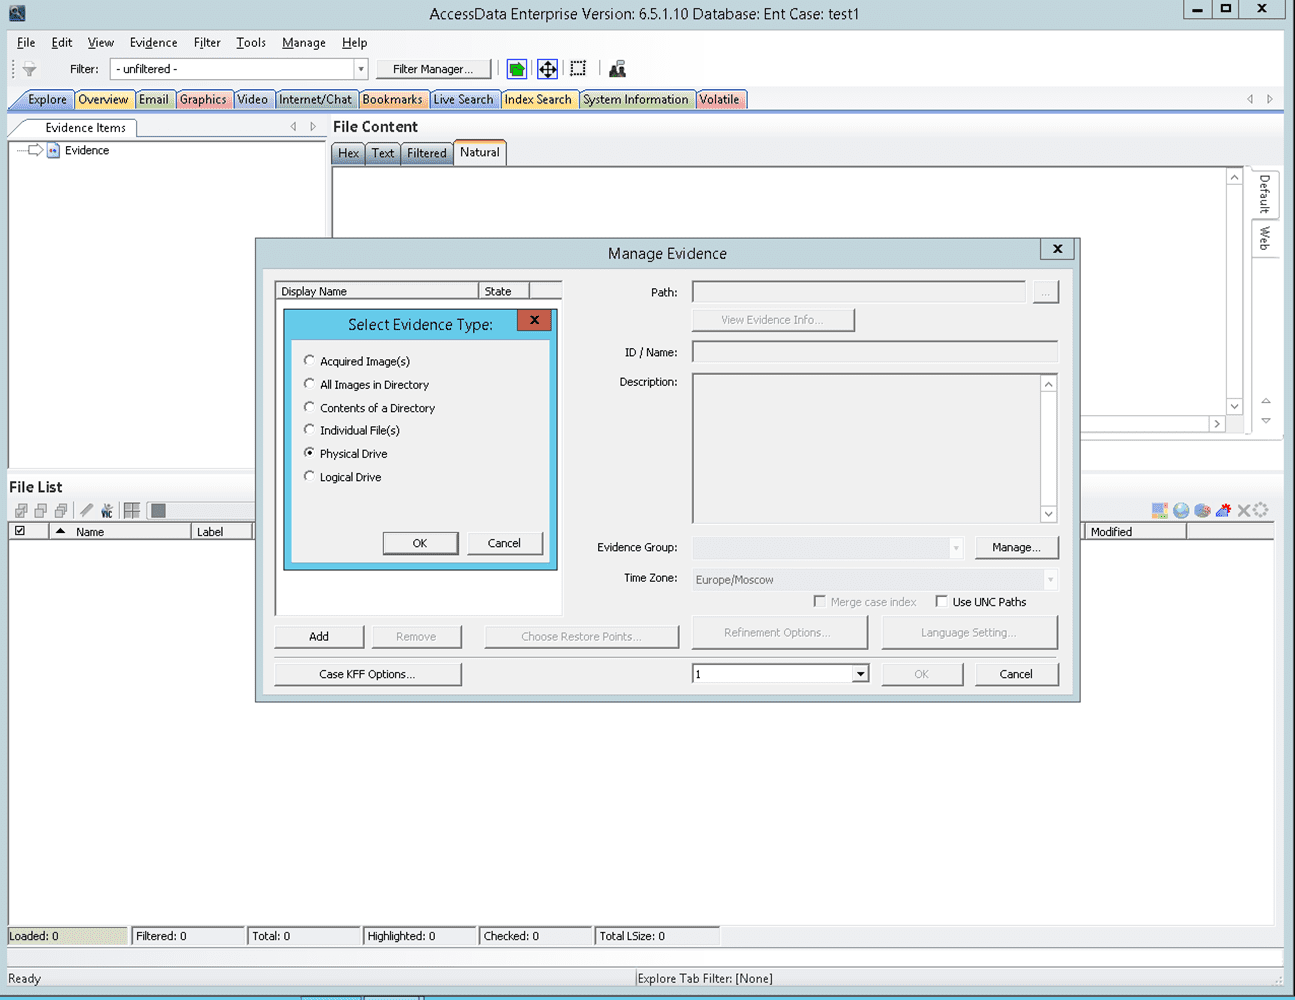
Task: Click the globe icon above Modified column
Action: tap(1181, 511)
